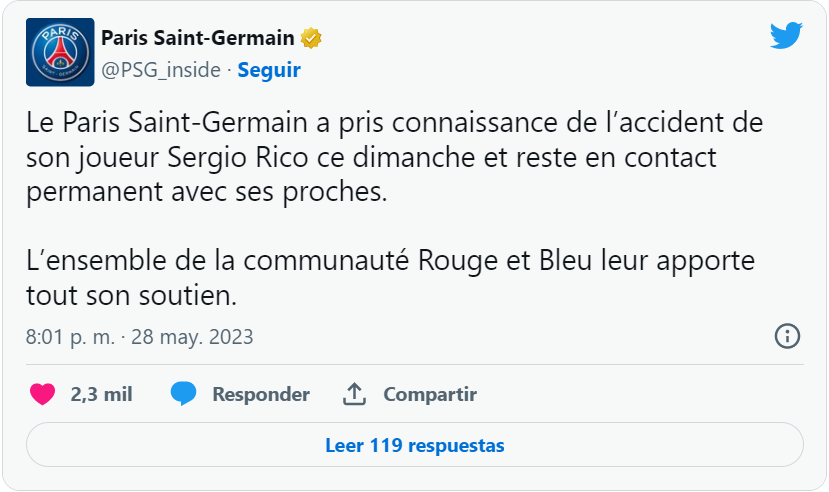Click the Responder label
This screenshot has height=492, width=829.
261,394
